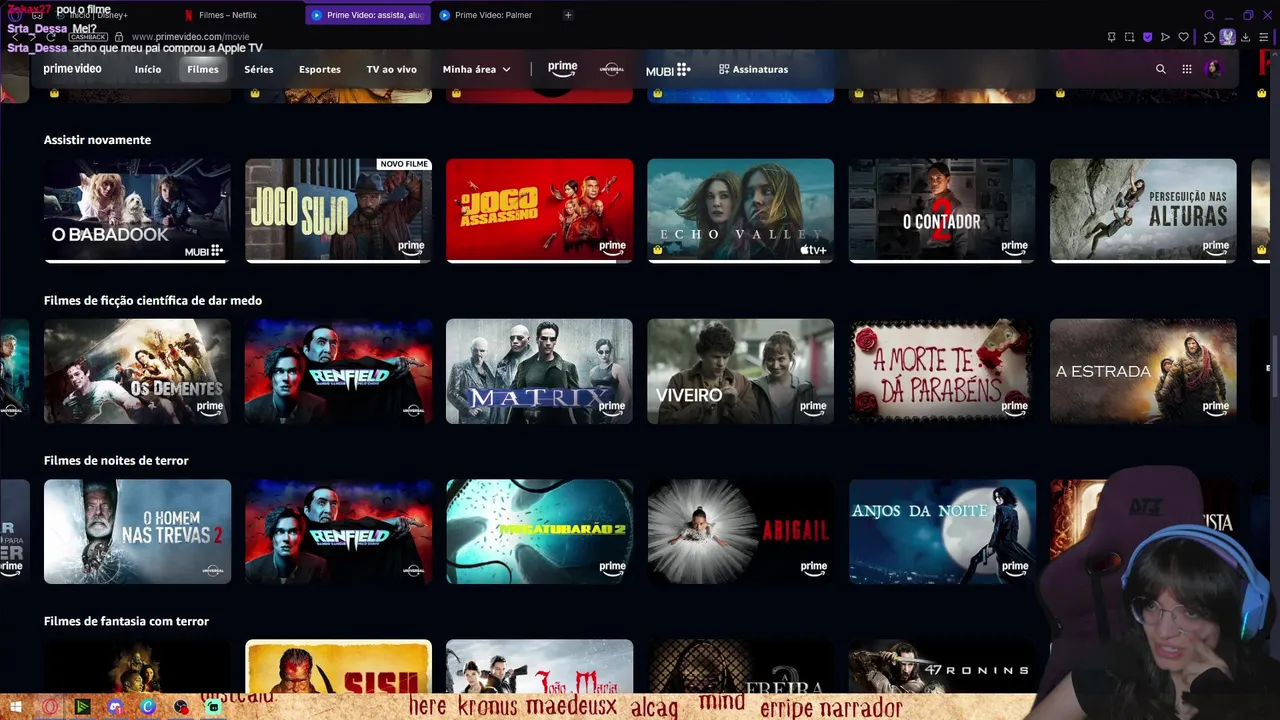The width and height of the screenshot is (1280, 720).
Task: Open Os Dementes movie thumbnail
Action: (137, 371)
